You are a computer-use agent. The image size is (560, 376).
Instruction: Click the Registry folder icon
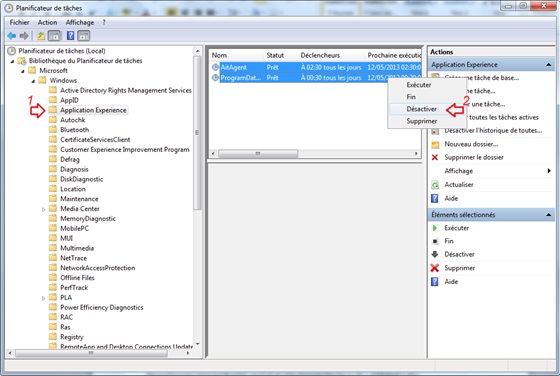(x=53, y=336)
